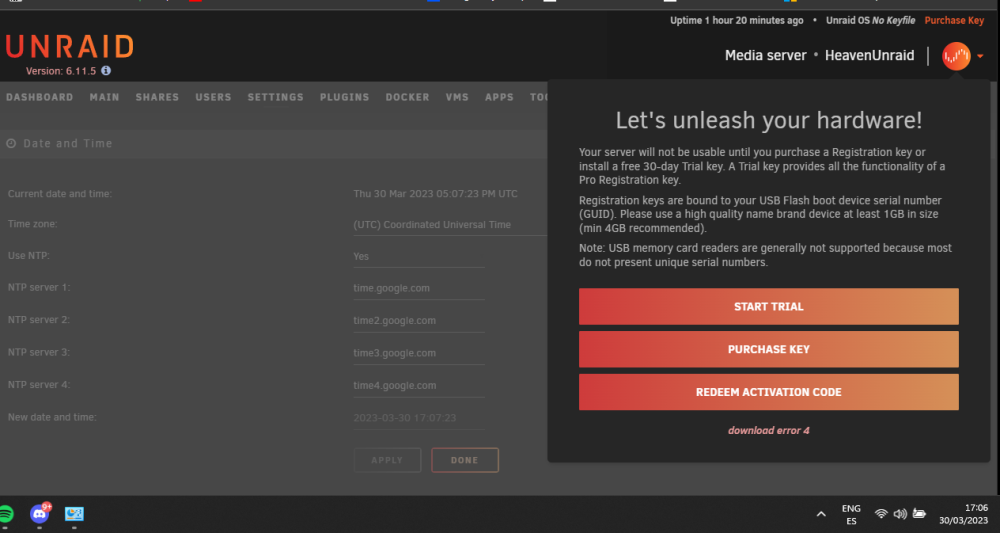This screenshot has height=533, width=1000.
Task: Open the Dashboard tab
Action: (40, 97)
